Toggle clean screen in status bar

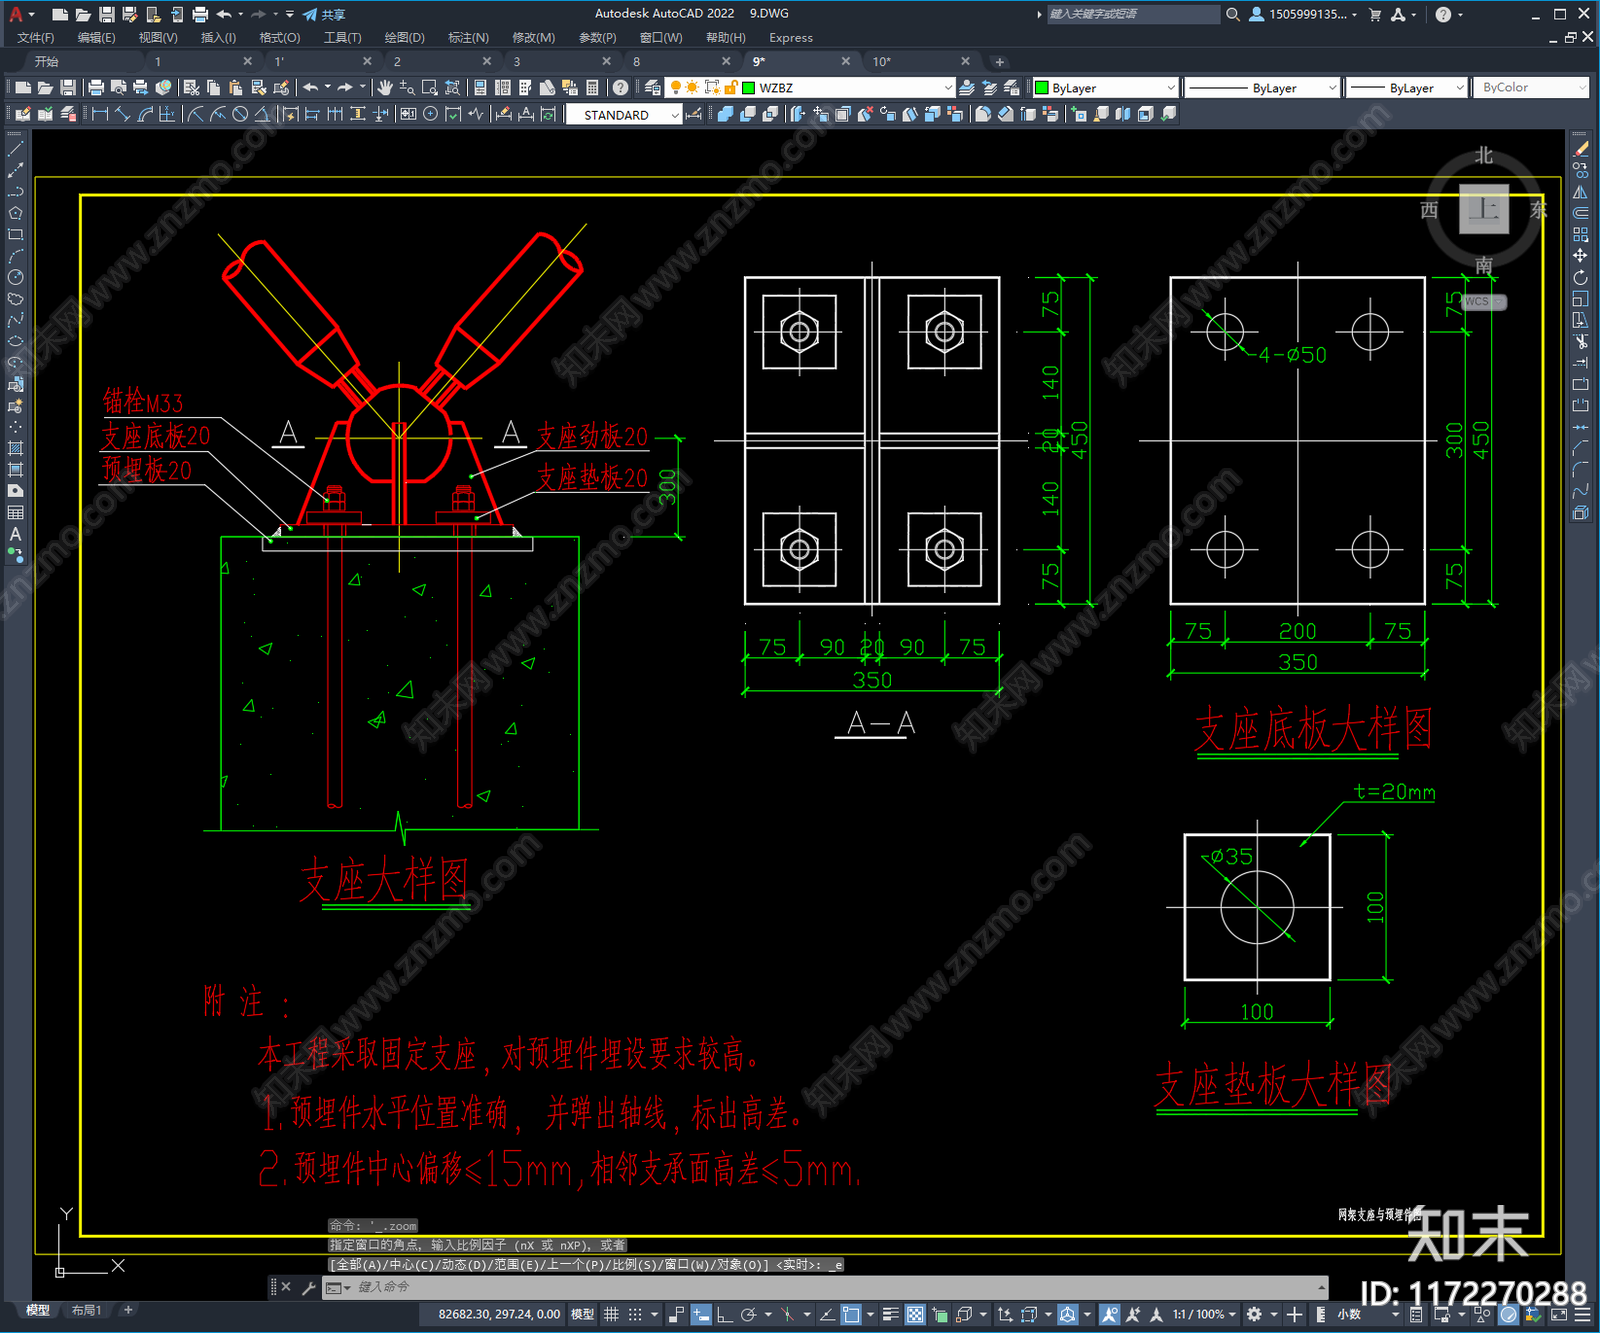[x=1559, y=1315]
